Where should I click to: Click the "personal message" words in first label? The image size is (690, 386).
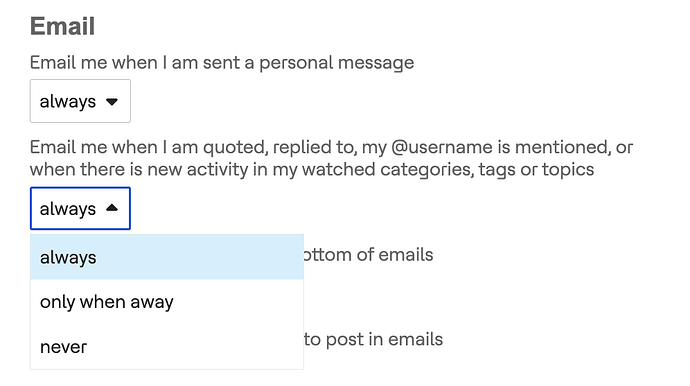336,63
